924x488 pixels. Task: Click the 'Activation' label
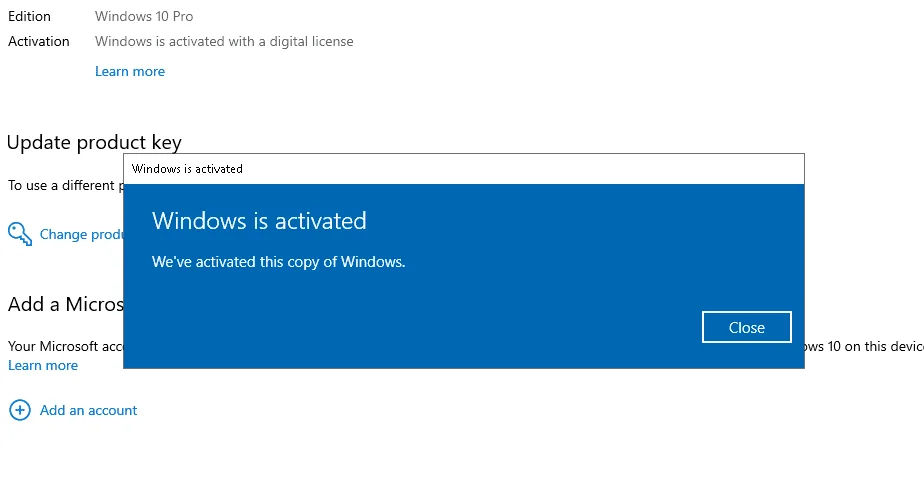[39, 41]
